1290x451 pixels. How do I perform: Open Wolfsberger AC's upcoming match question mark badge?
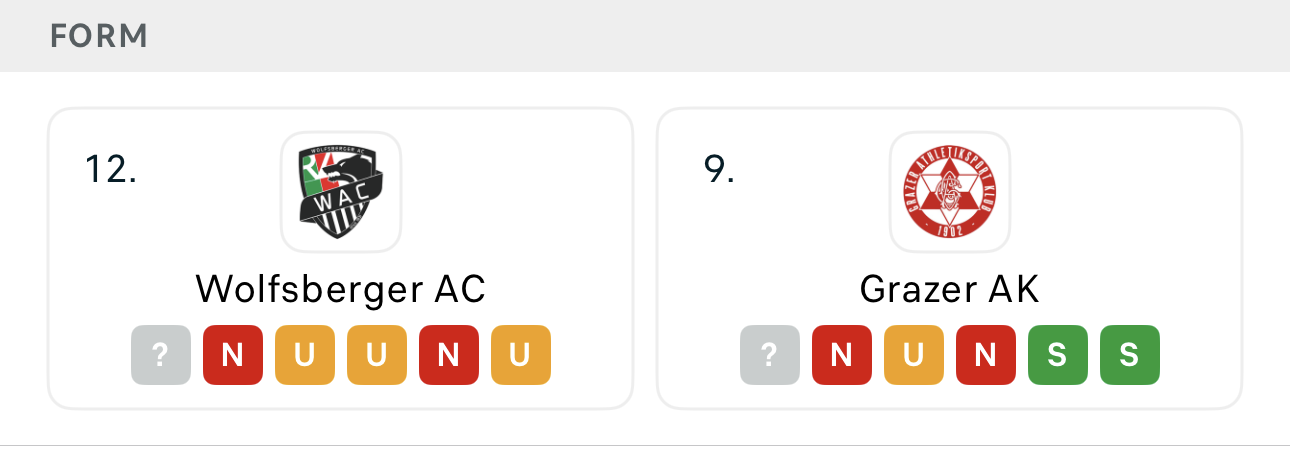[x=161, y=355]
